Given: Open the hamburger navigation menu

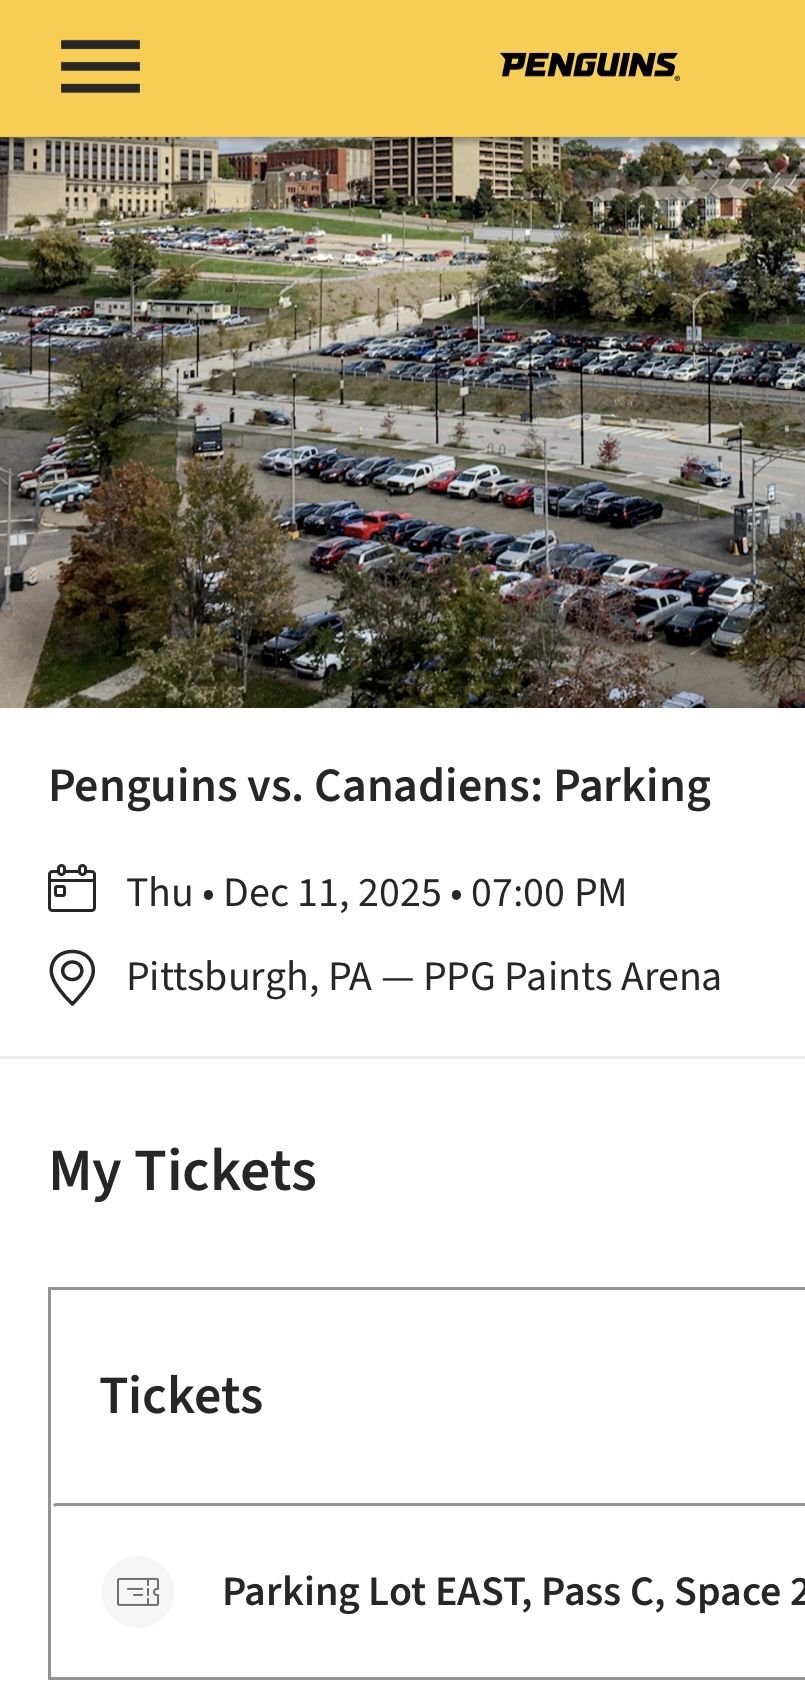Looking at the screenshot, I should (x=100, y=66).
